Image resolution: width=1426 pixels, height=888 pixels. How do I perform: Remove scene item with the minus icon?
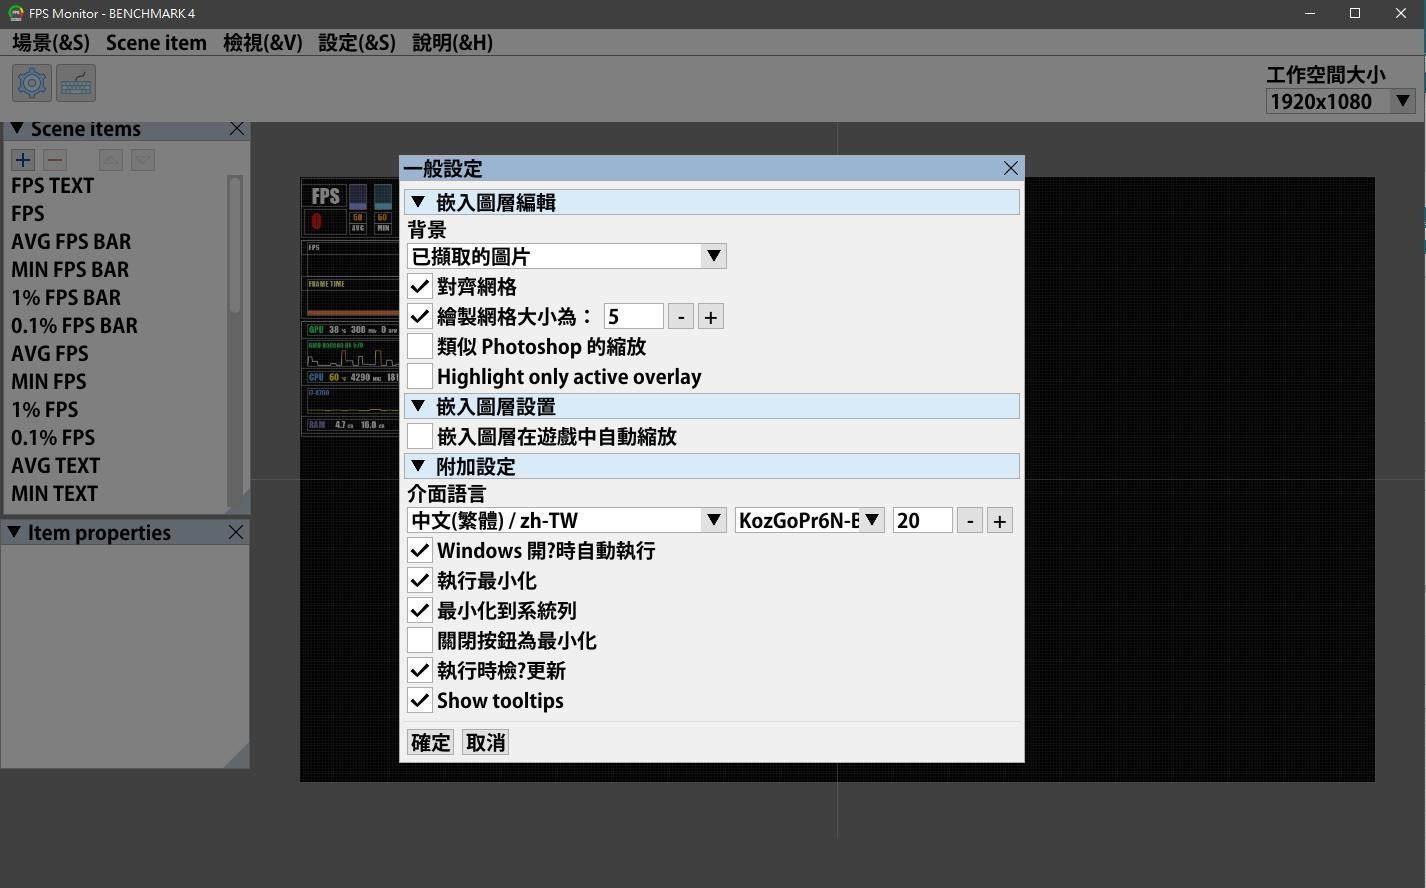coord(55,160)
